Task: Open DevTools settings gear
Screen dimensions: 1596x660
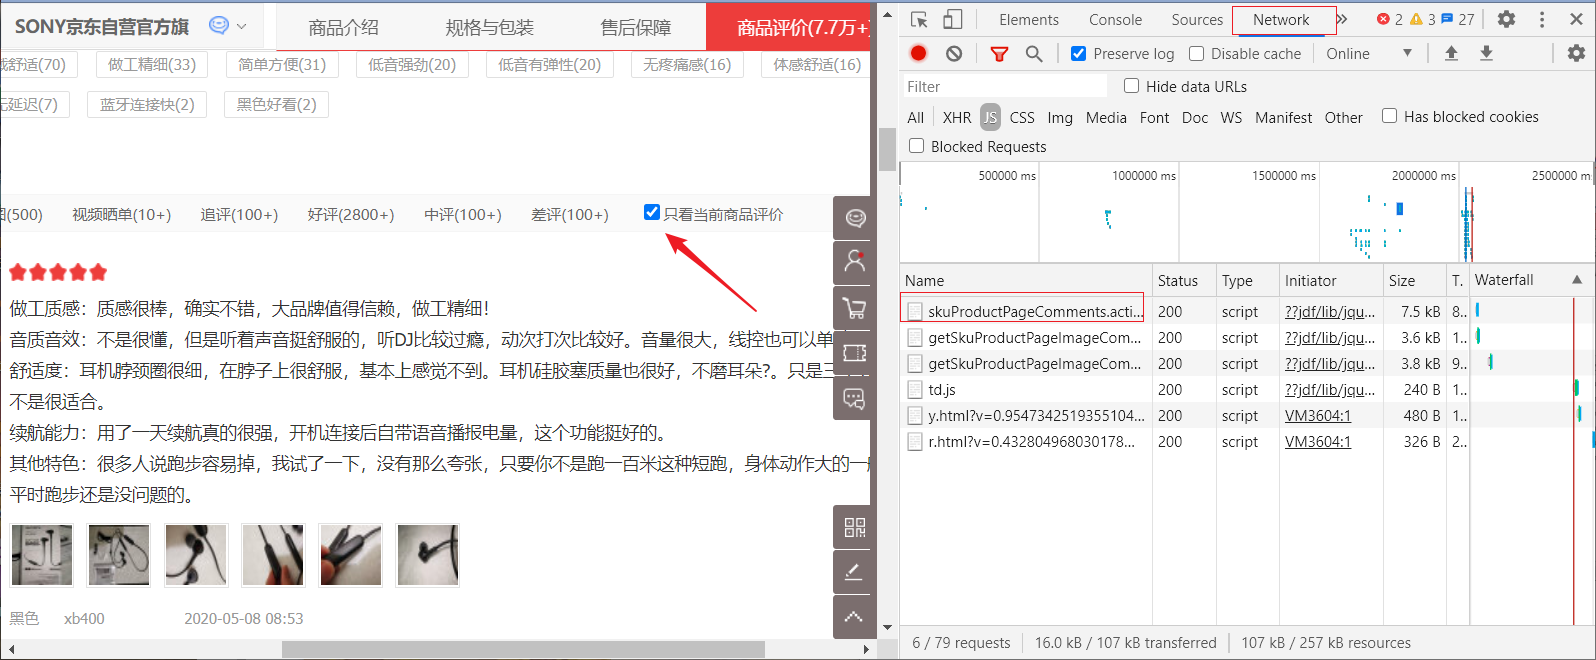Action: tap(1506, 19)
